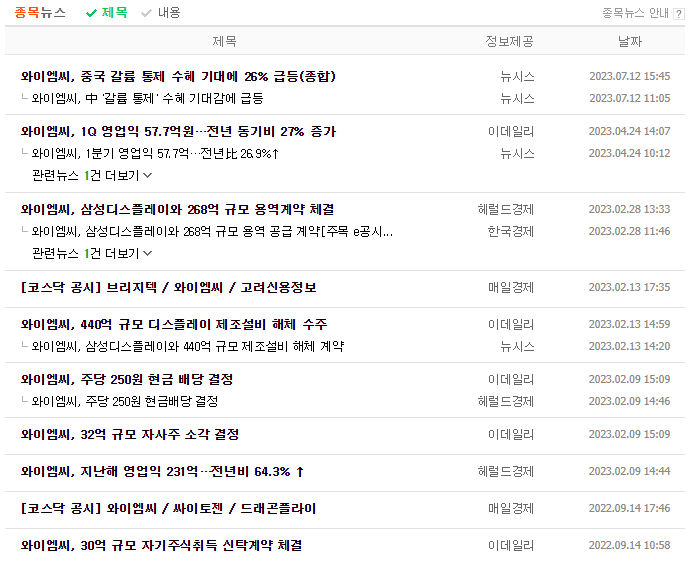The width and height of the screenshot is (697, 567).
Task: Click 이데일리 source for 32억 자사주 소각 article
Action: pyautogui.click(x=511, y=434)
